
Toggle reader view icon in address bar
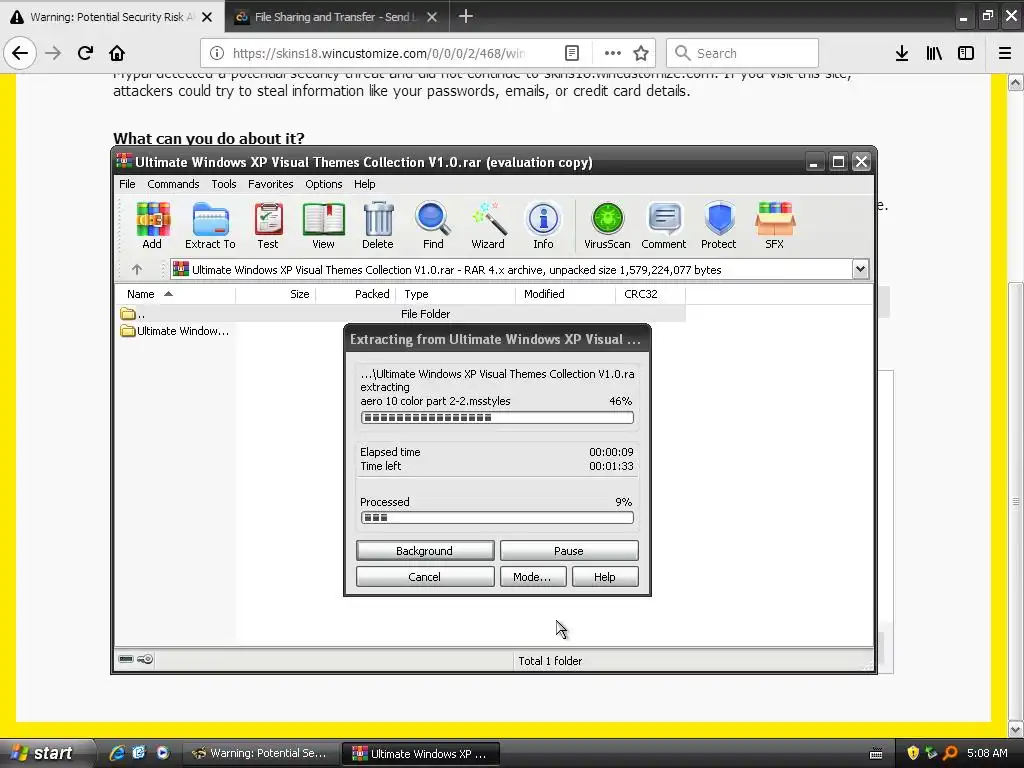[571, 53]
